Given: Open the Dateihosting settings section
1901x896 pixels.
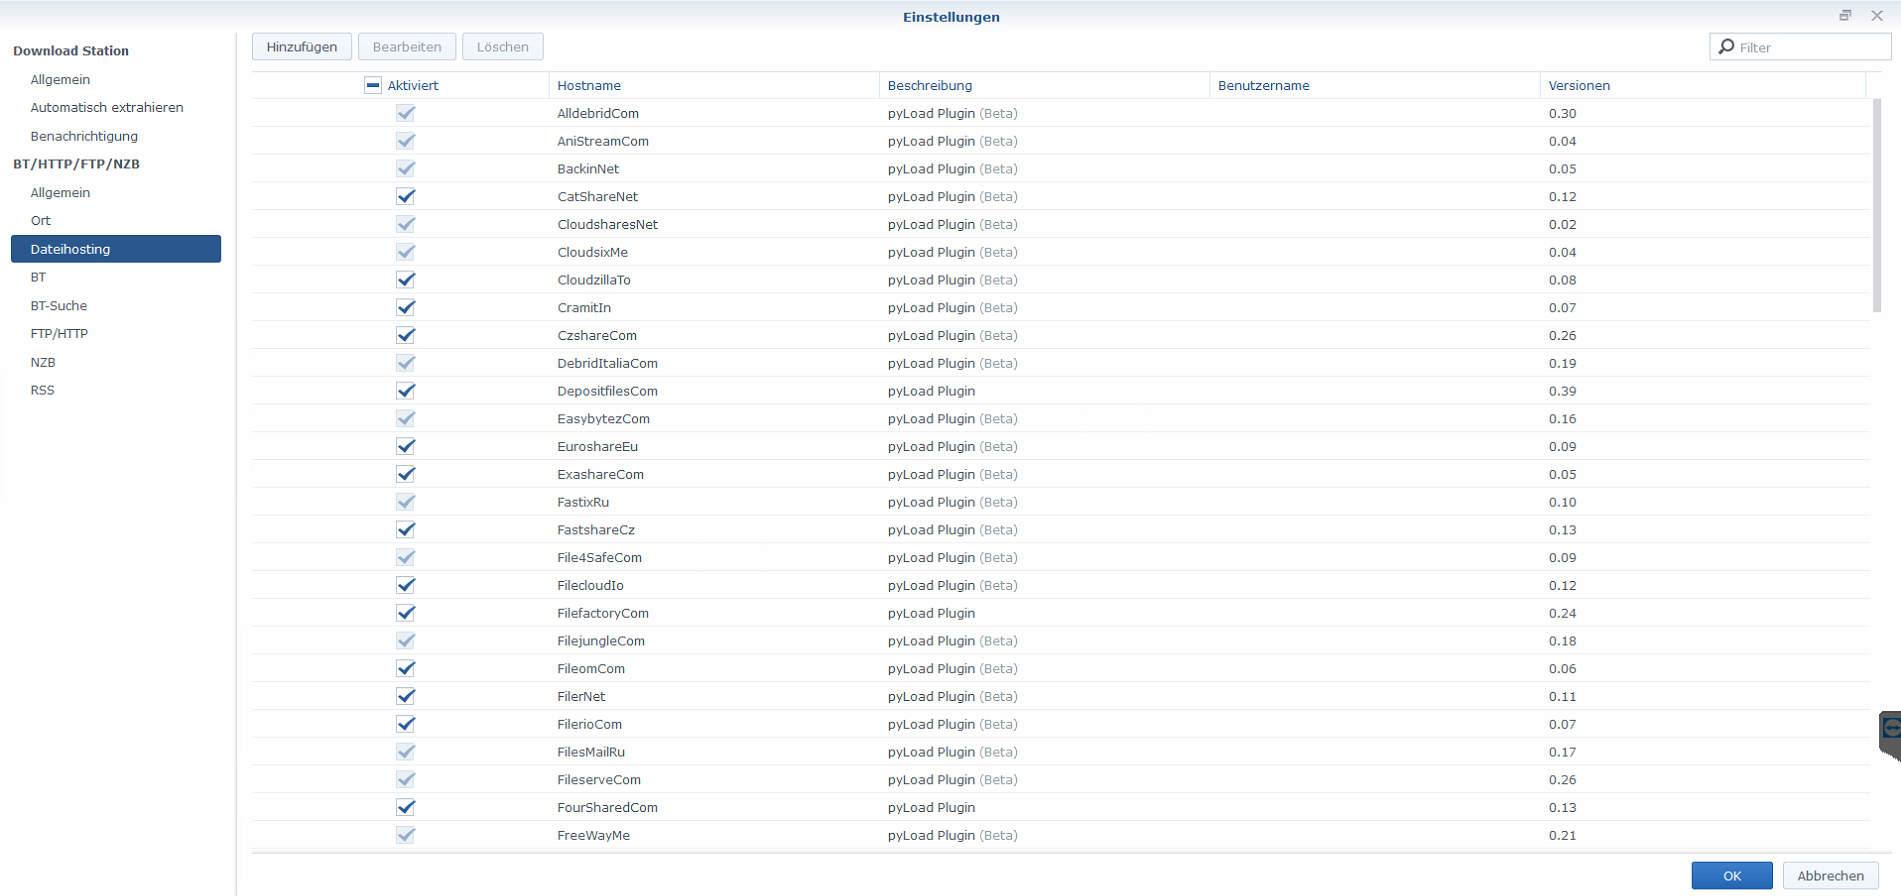Looking at the screenshot, I should 116,249.
